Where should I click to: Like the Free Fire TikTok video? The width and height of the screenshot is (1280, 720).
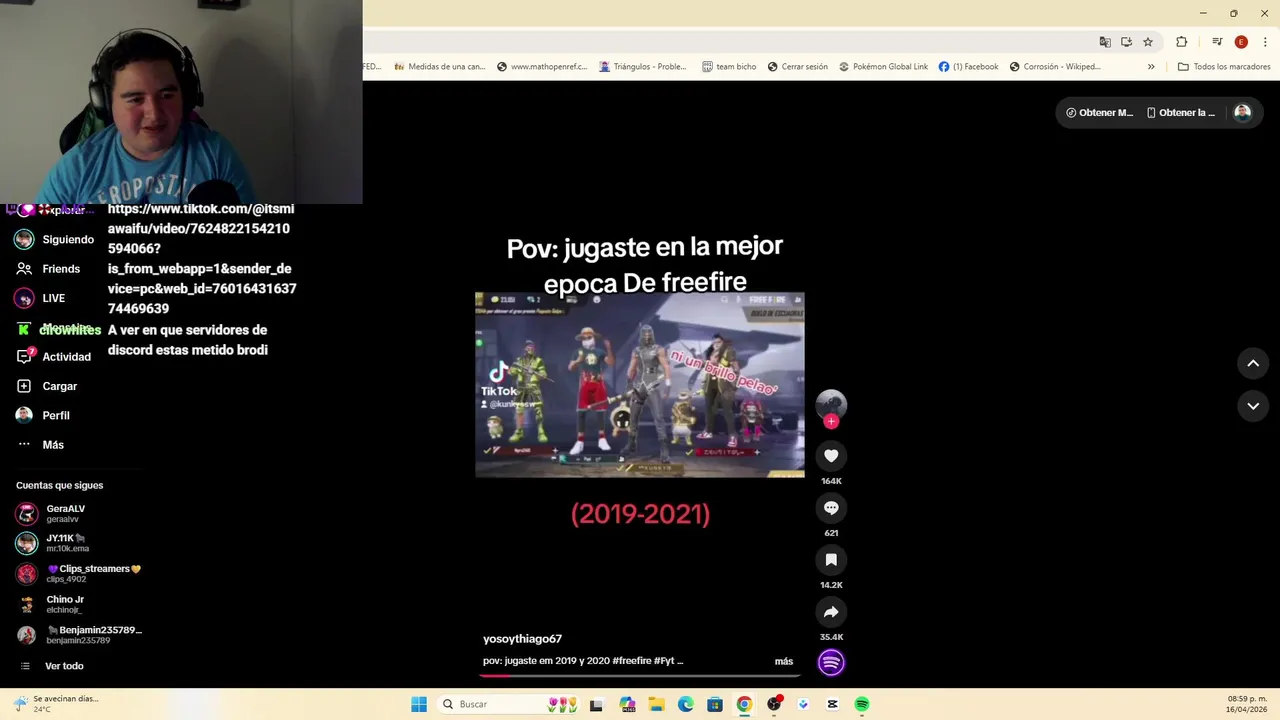point(831,456)
